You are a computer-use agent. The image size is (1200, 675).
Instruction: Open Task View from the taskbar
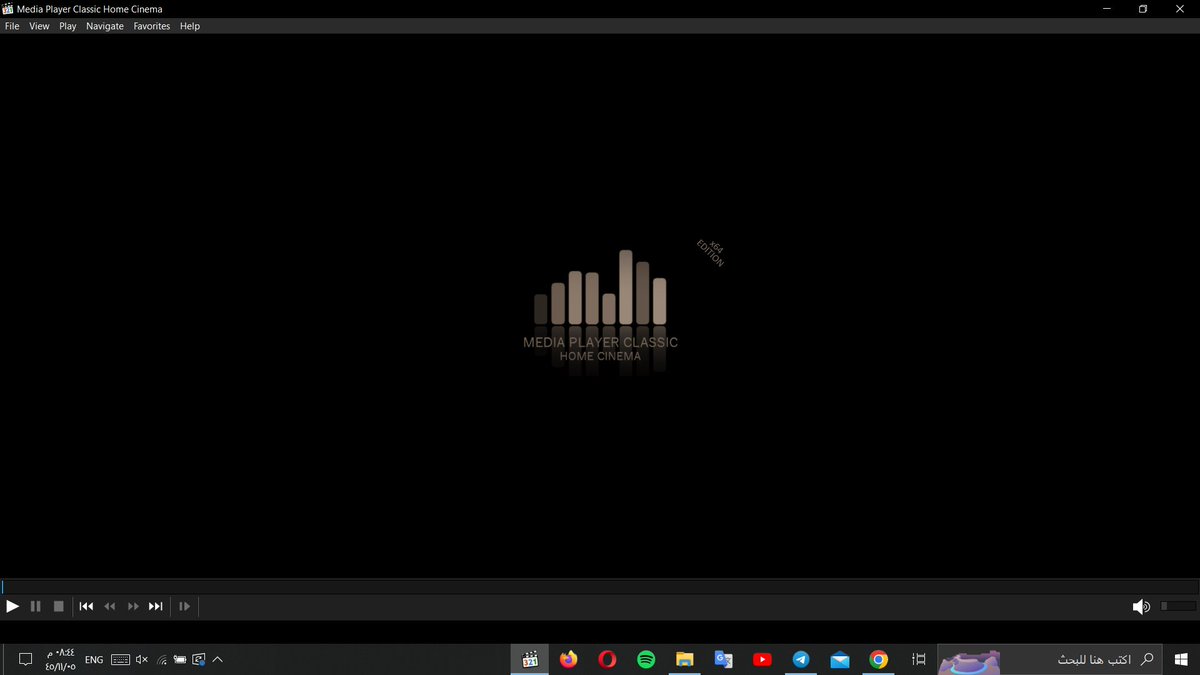pos(919,659)
